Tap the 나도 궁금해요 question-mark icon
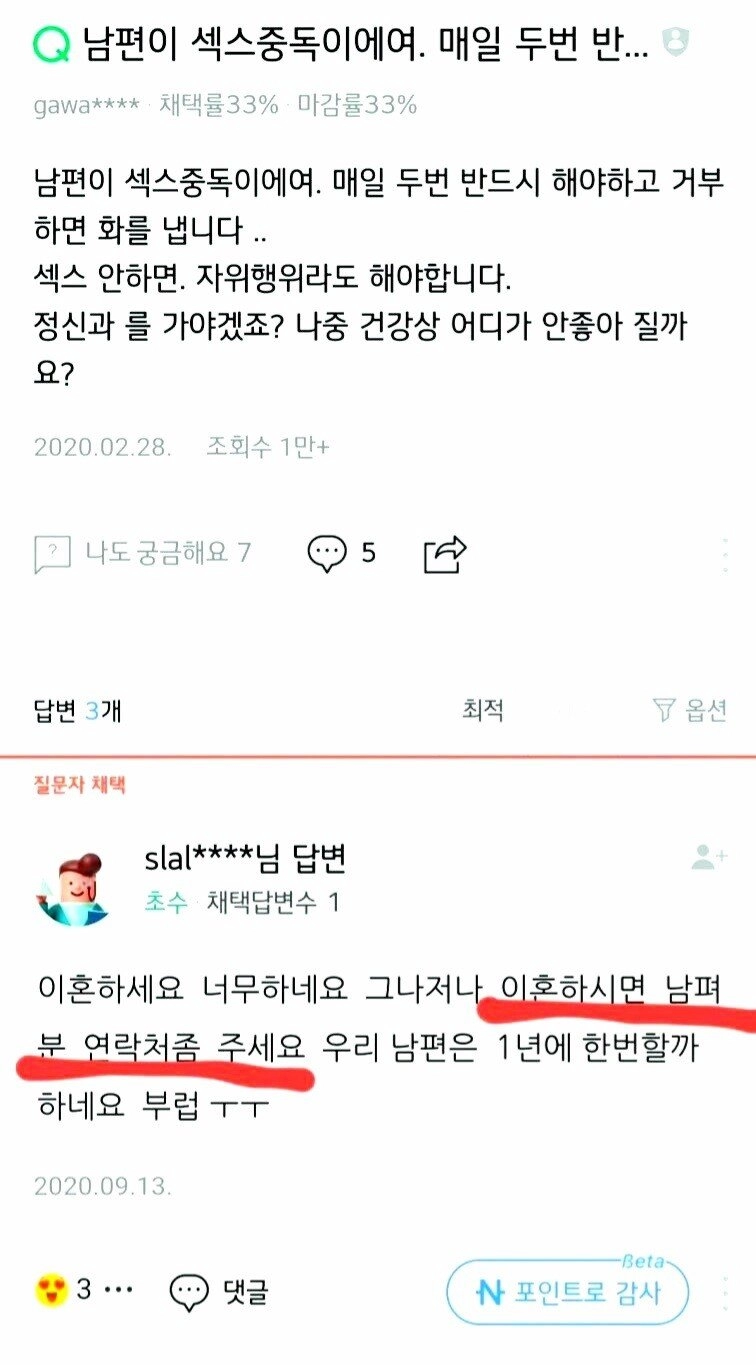Viewport: 756px width, 1365px height. (x=52, y=553)
